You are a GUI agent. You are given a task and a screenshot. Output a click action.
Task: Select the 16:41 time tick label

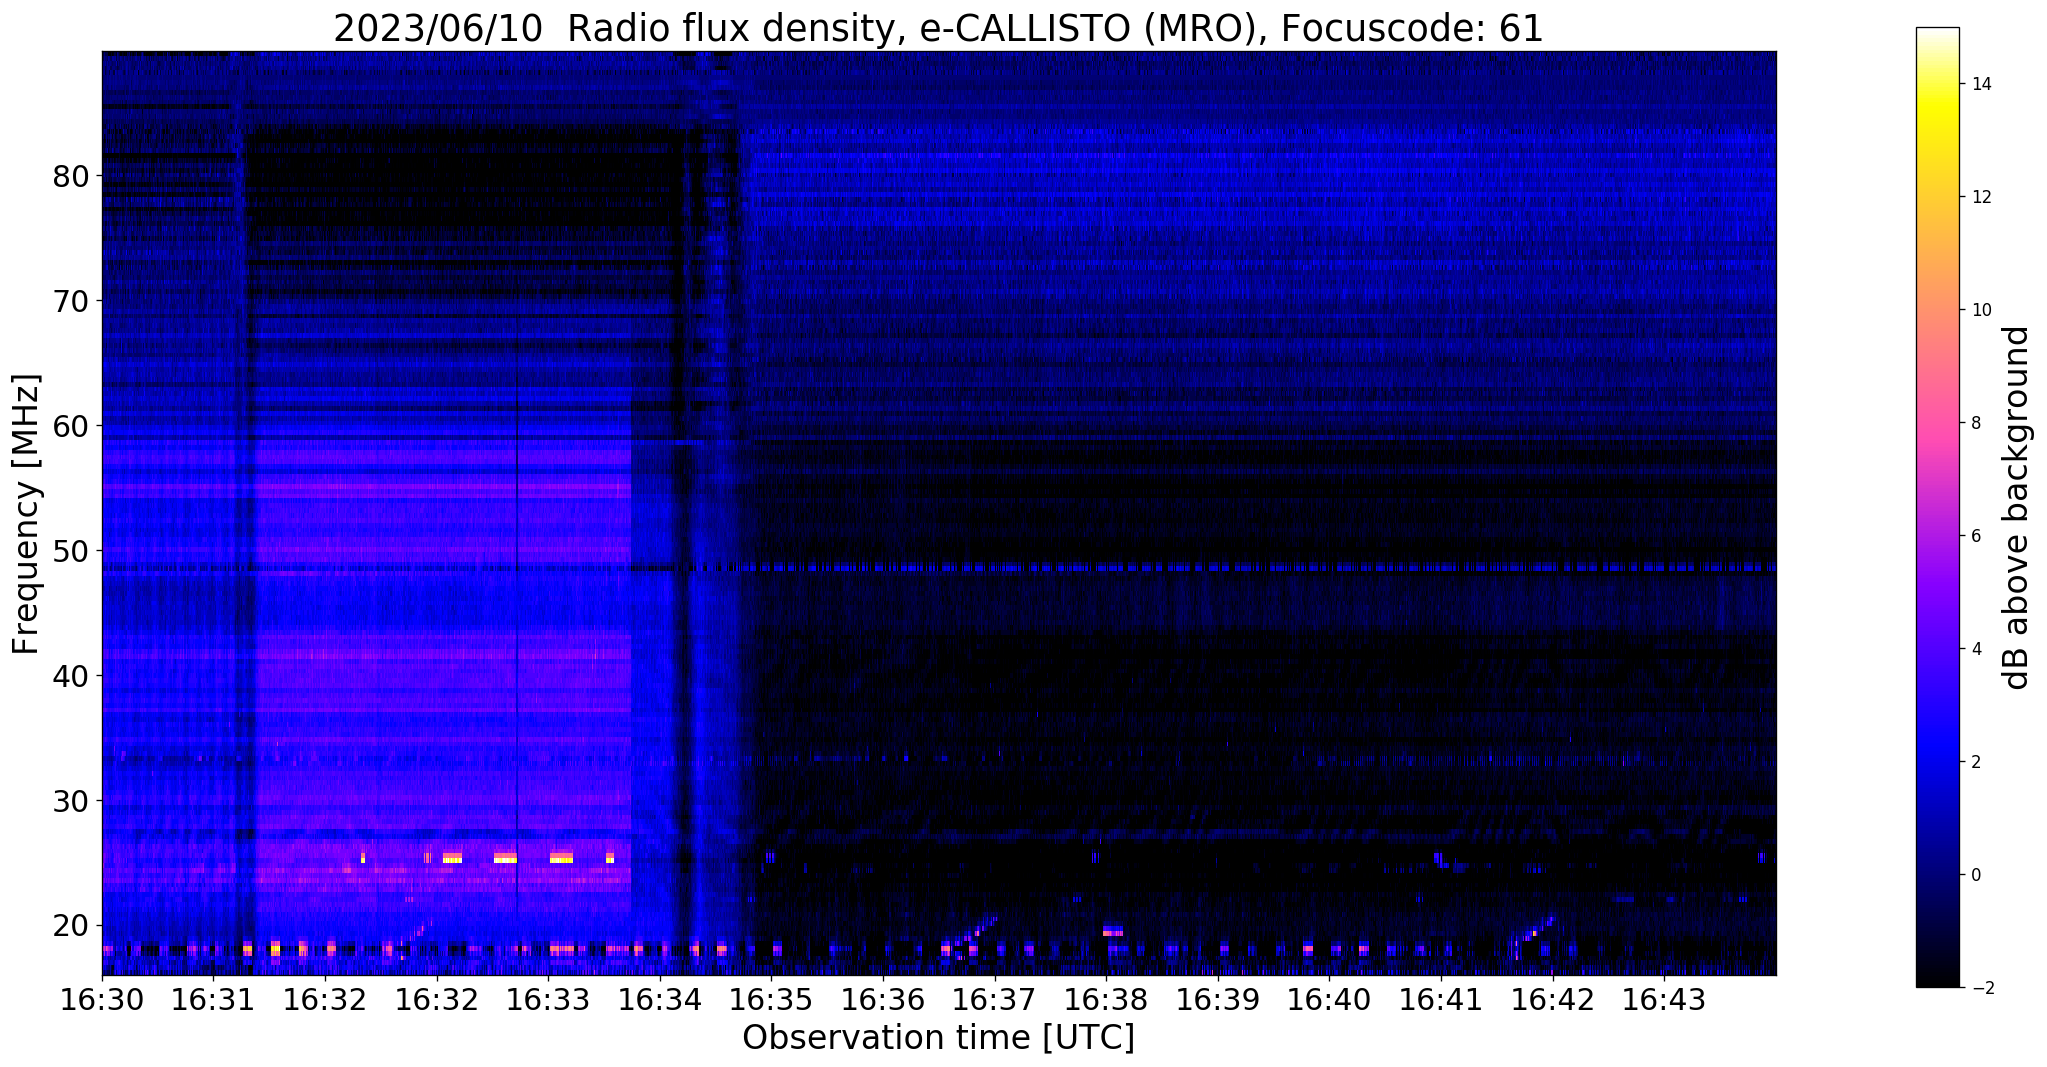coord(1441,1000)
